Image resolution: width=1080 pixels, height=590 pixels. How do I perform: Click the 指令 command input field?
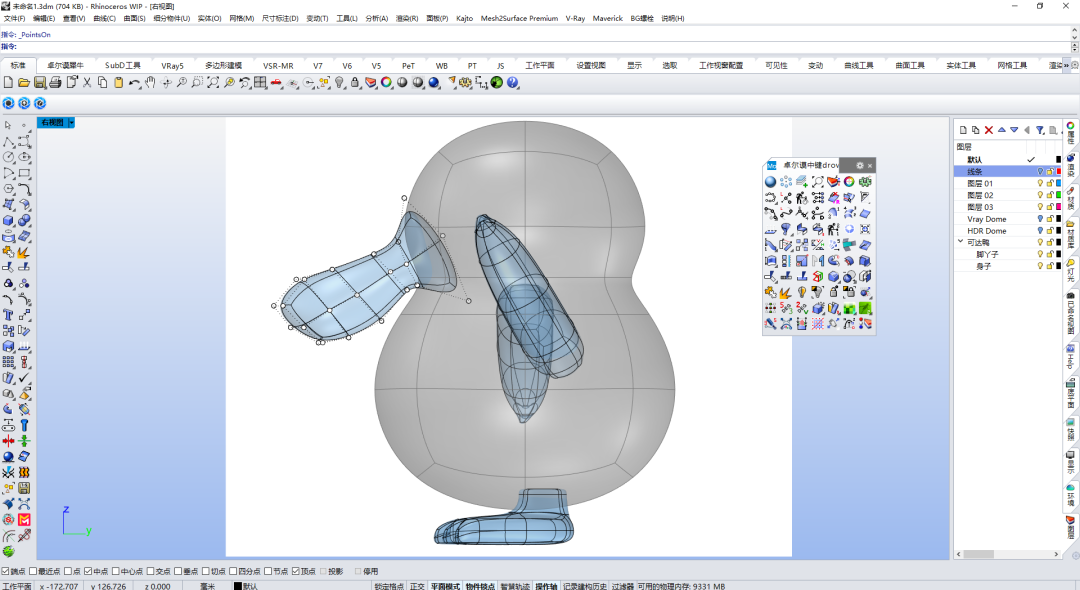click(x=544, y=46)
